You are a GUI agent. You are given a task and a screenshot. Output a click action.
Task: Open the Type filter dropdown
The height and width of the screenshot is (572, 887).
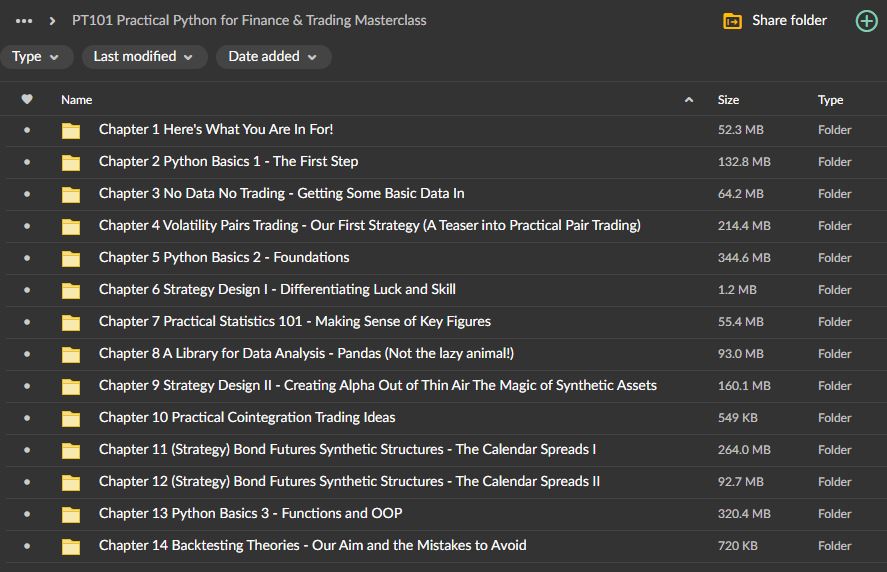pyautogui.click(x=36, y=57)
